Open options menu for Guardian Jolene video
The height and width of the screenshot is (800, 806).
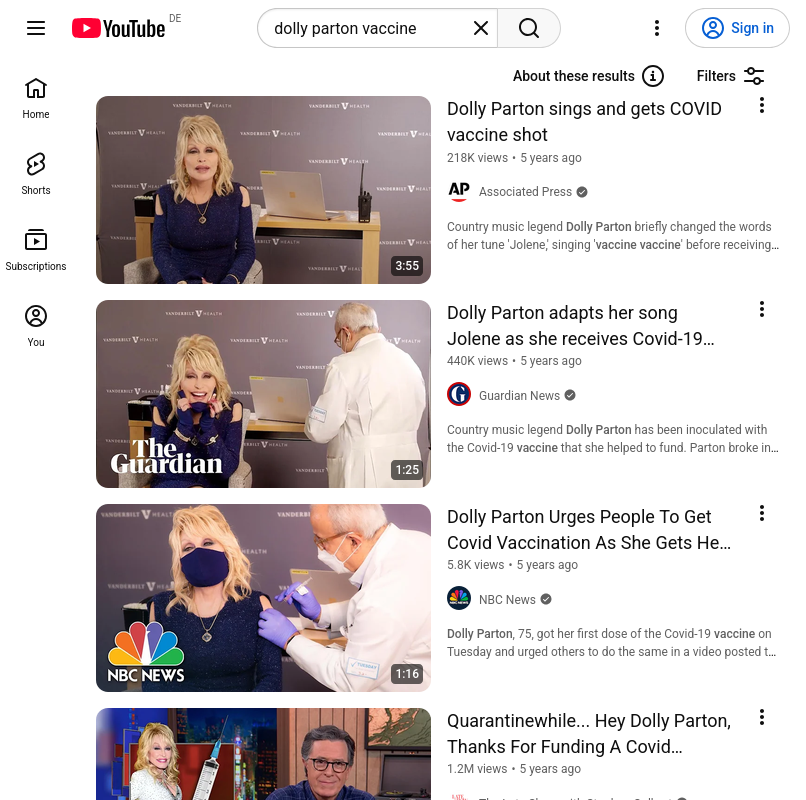tap(762, 309)
